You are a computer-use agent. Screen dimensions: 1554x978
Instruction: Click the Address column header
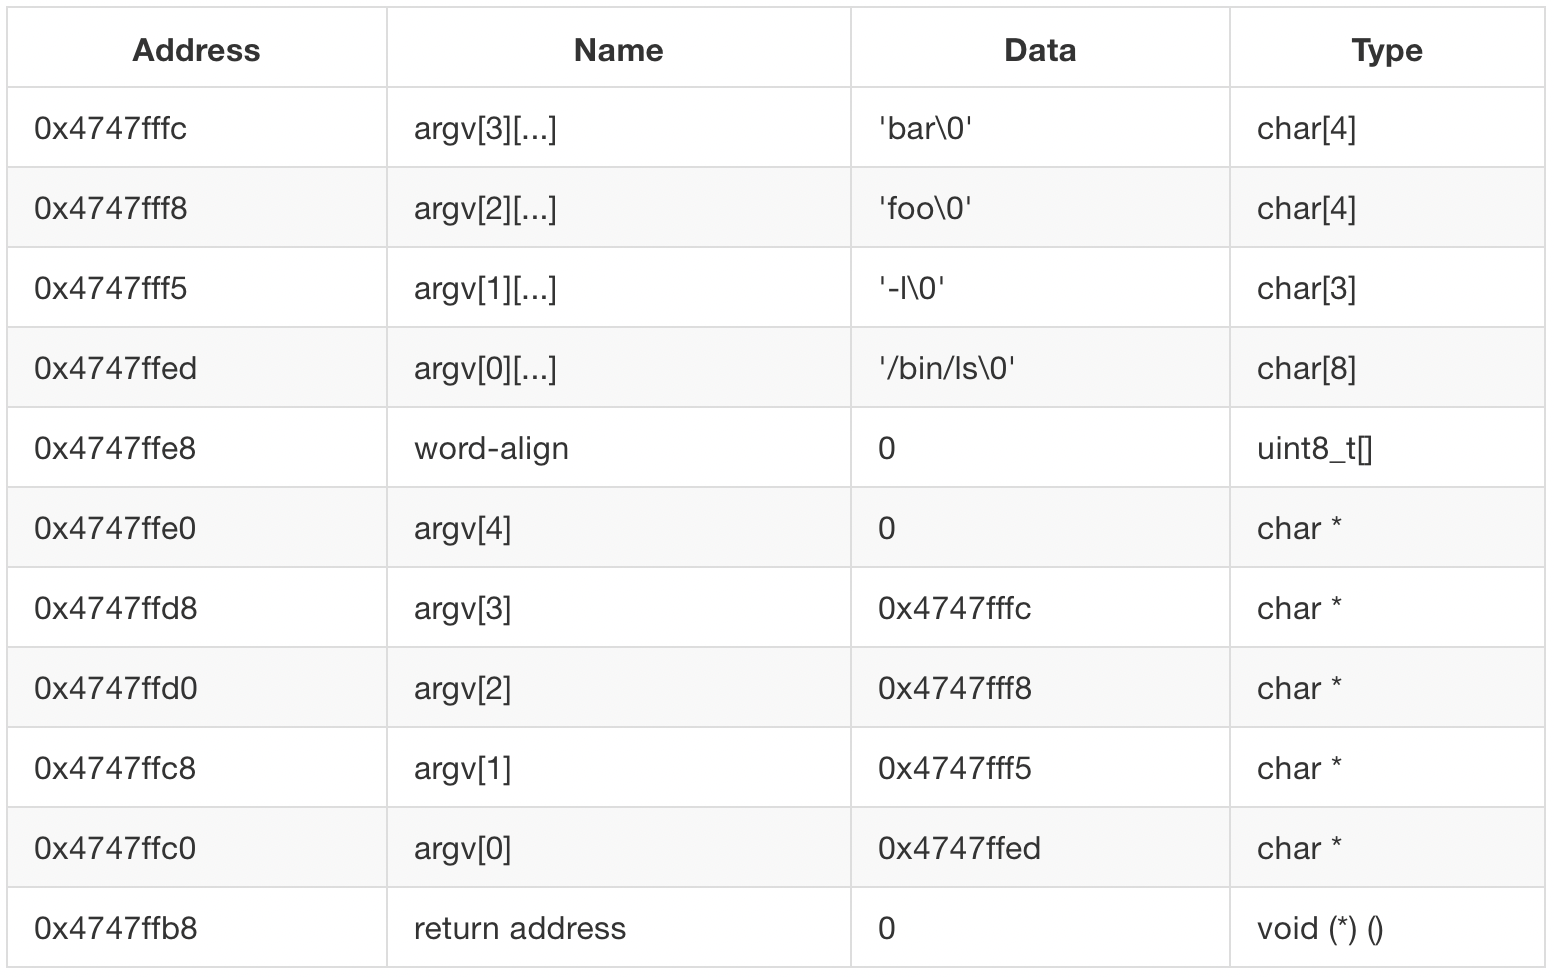pyautogui.click(x=196, y=50)
